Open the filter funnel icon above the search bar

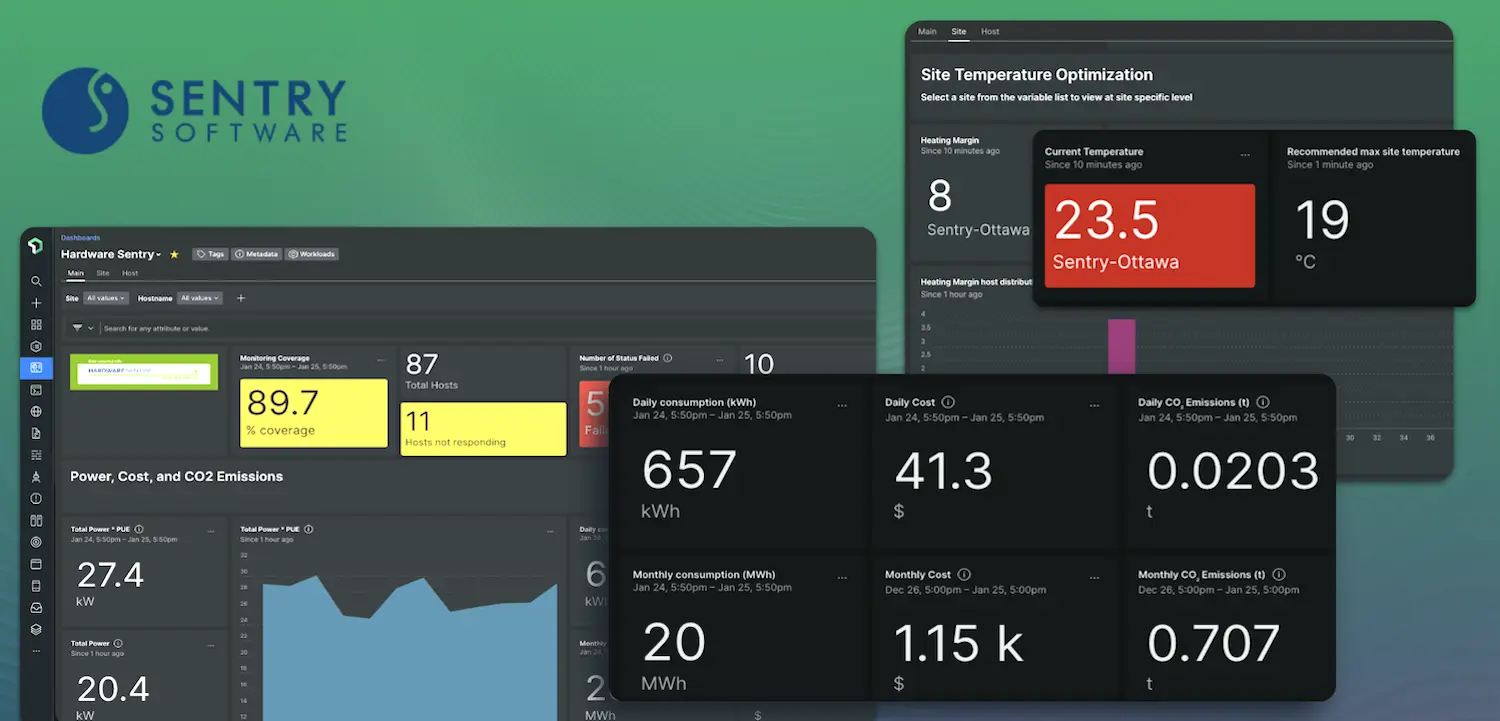pyautogui.click(x=78, y=328)
